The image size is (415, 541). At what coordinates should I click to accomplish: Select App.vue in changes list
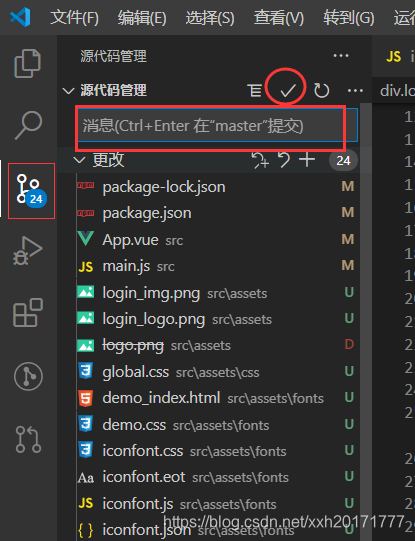click(218, 239)
